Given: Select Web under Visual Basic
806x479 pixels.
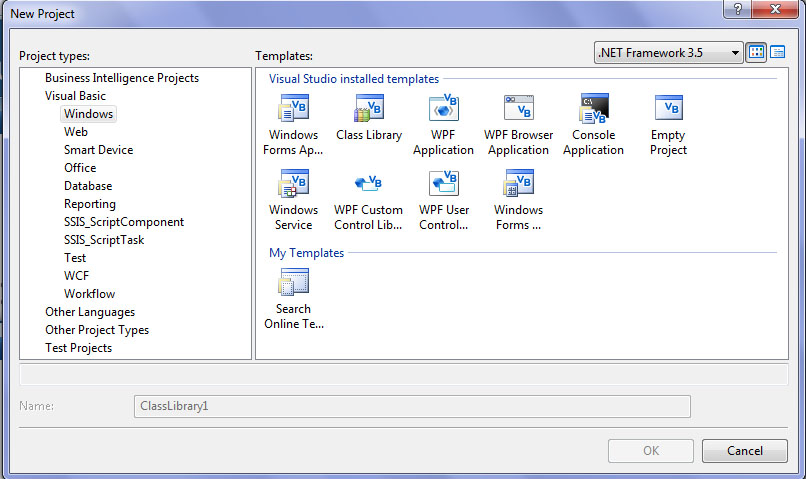Looking at the screenshot, I should point(76,132).
